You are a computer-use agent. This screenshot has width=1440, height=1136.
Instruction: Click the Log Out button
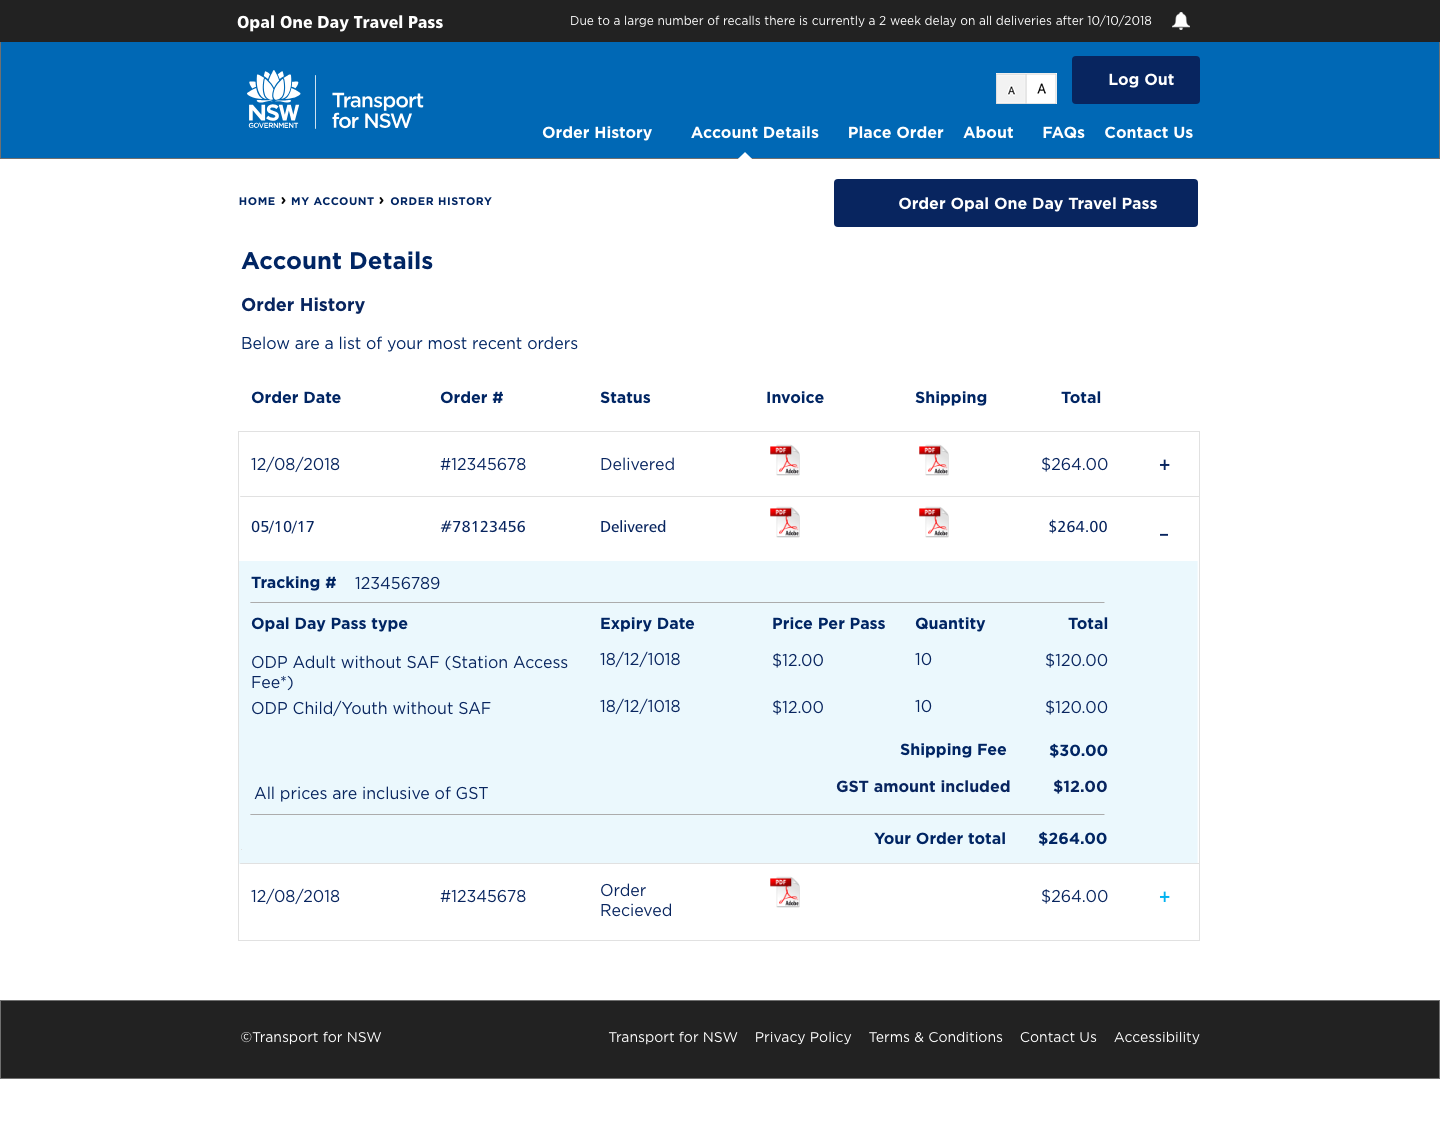(1136, 80)
